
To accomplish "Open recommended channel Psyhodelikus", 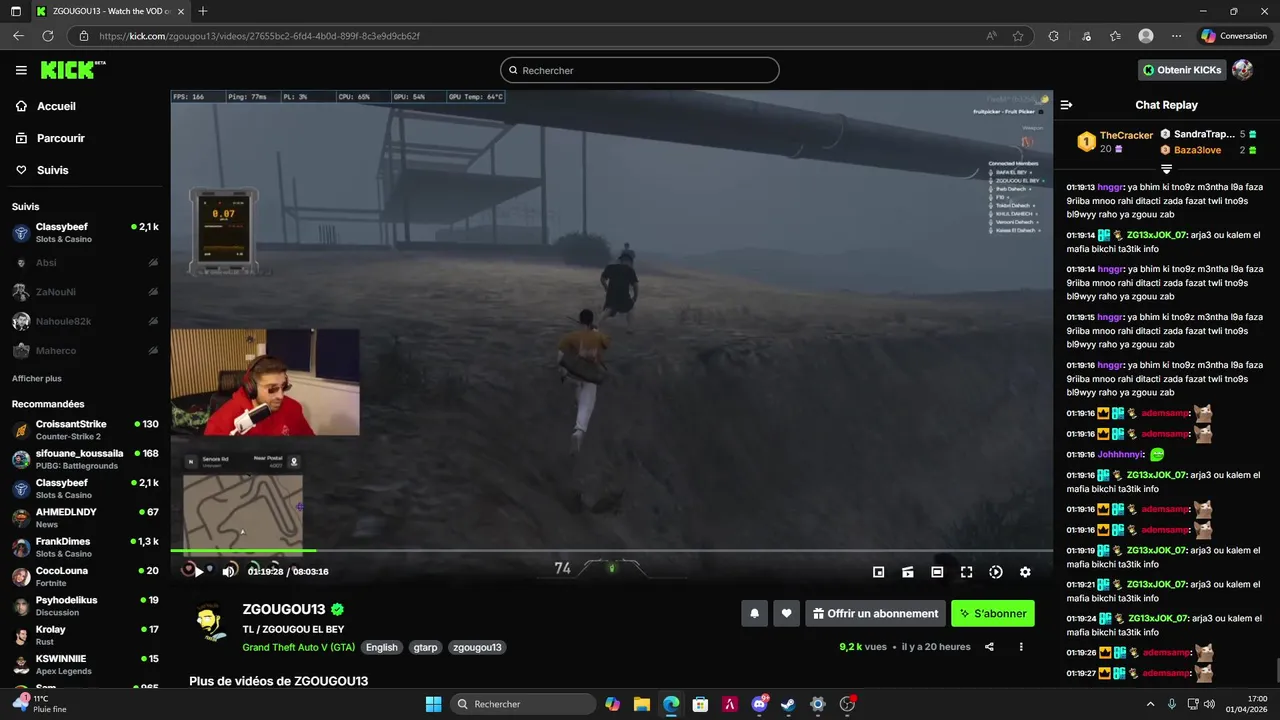I will (85, 606).
